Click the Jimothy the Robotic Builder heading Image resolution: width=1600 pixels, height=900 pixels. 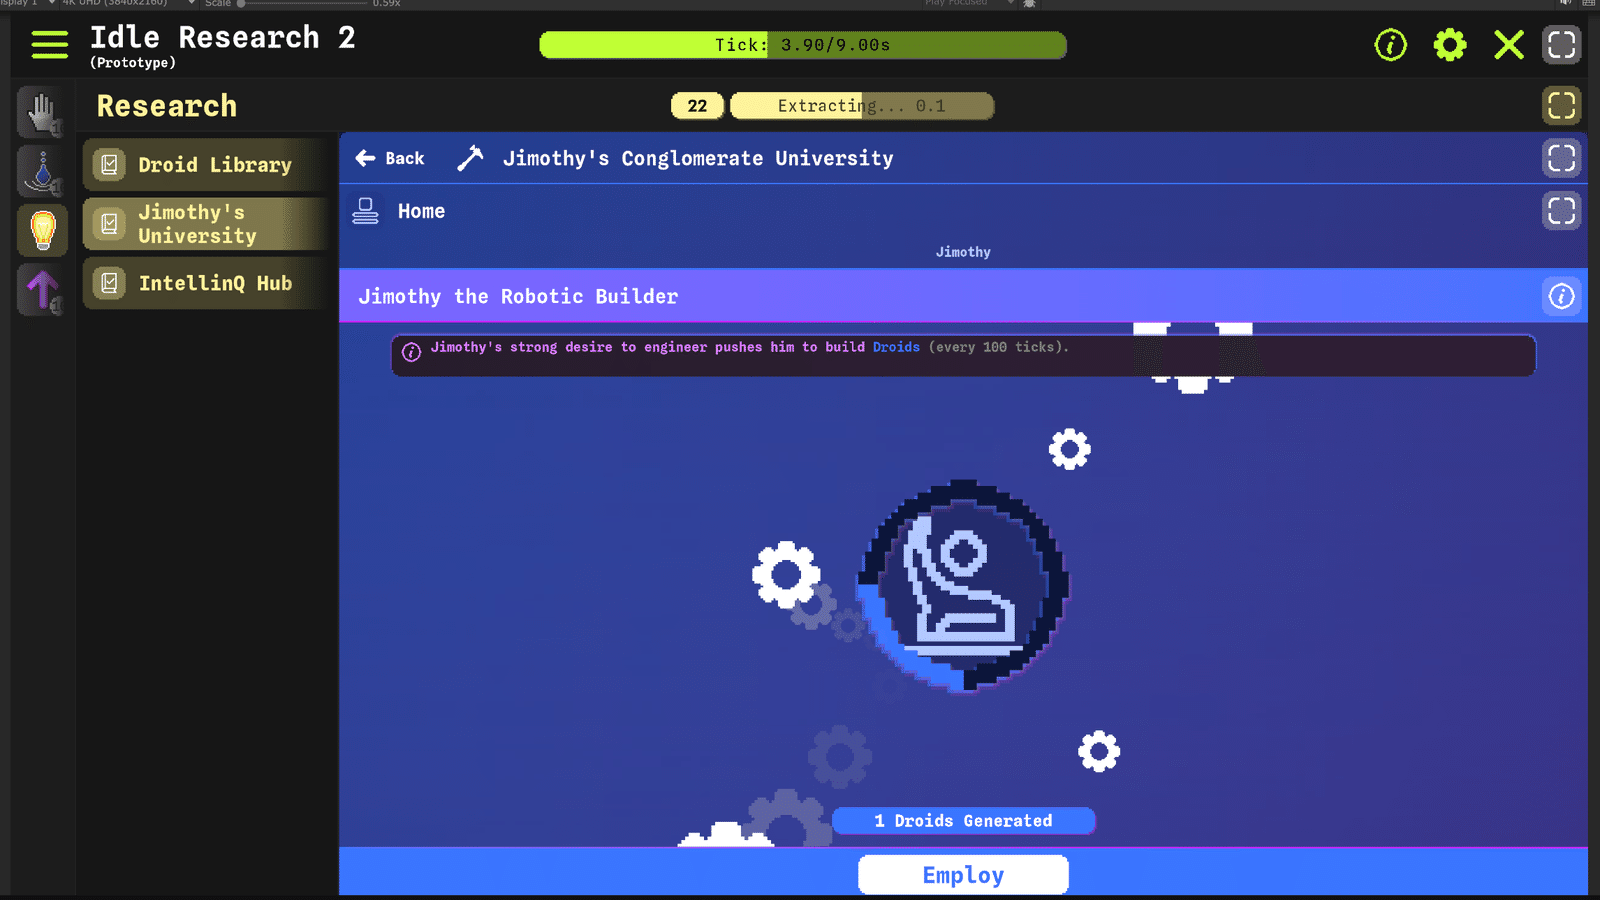pyautogui.click(x=518, y=296)
